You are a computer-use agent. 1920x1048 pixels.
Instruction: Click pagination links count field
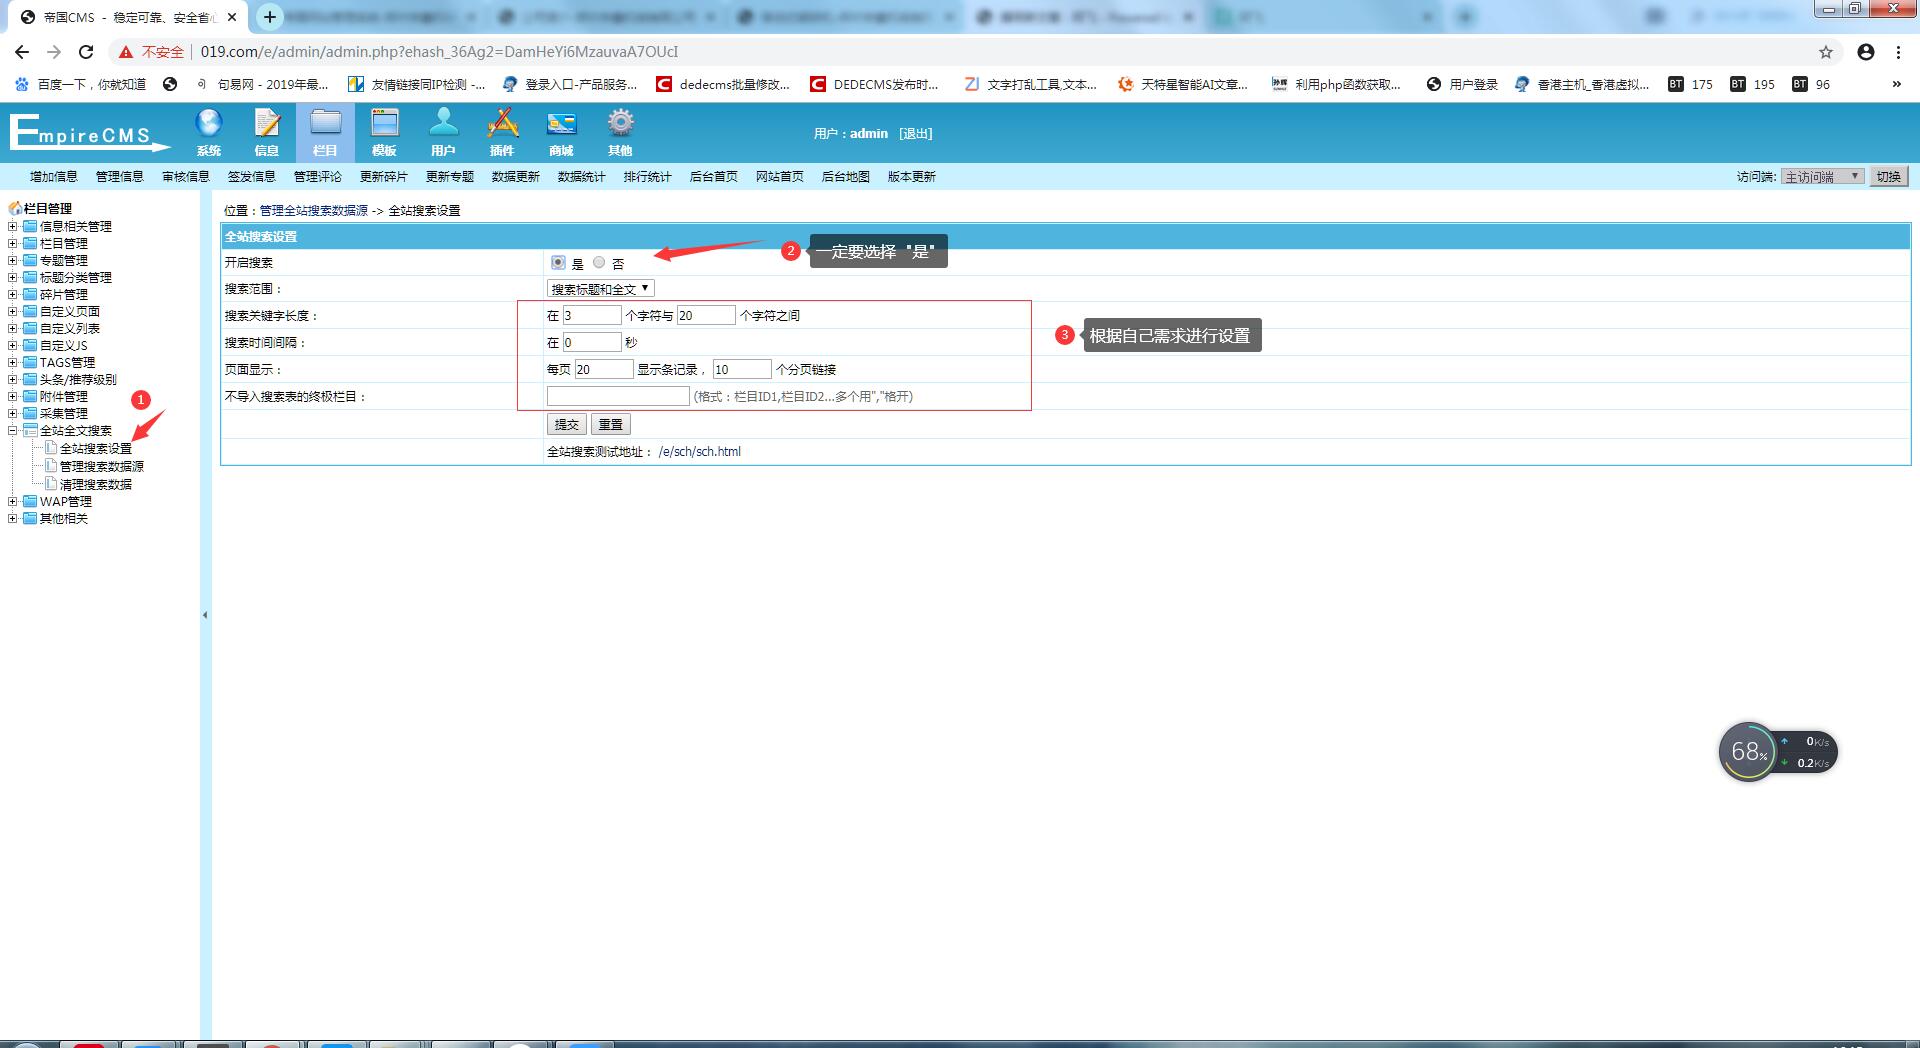click(742, 369)
